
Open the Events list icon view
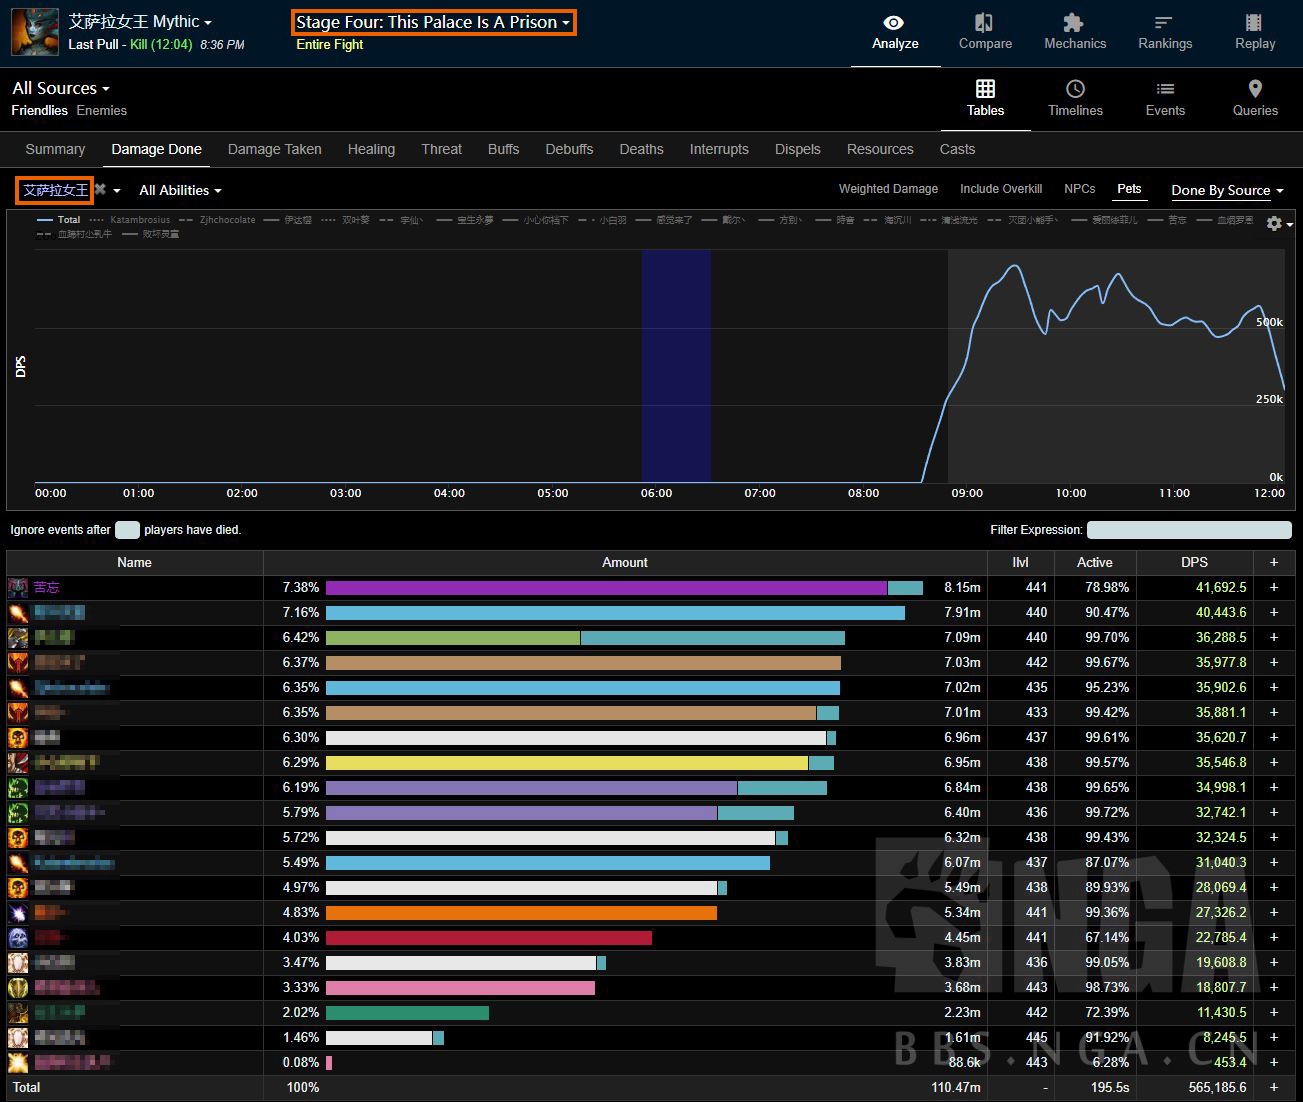[x=1165, y=89]
